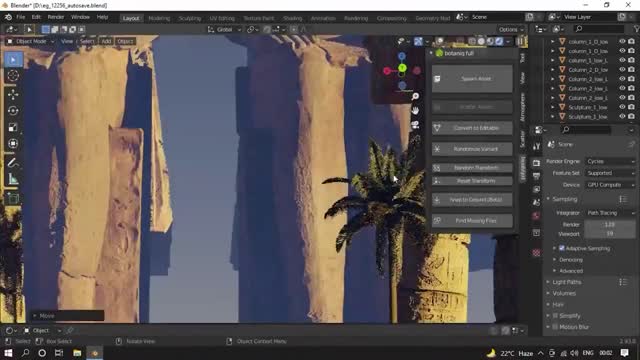The height and width of the screenshot is (360, 640).
Task: Open the Scatter sidebar tab
Action: tap(523, 140)
